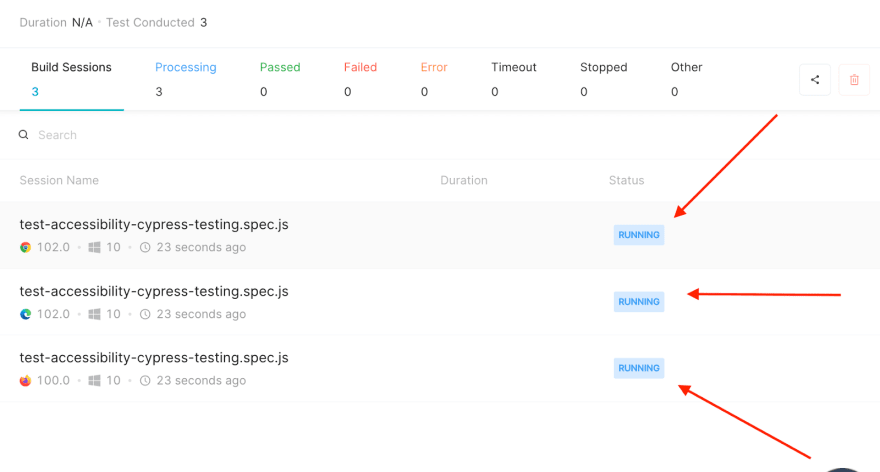Open the Failed tab

pos(360,79)
